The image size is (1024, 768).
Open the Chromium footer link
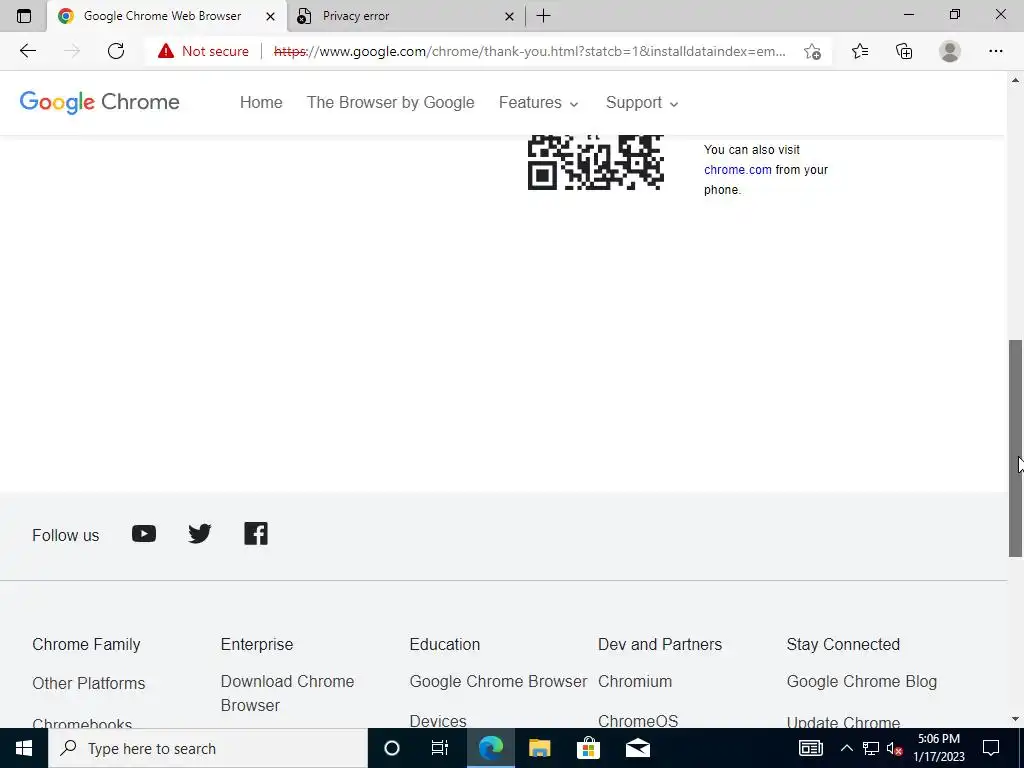coord(635,681)
